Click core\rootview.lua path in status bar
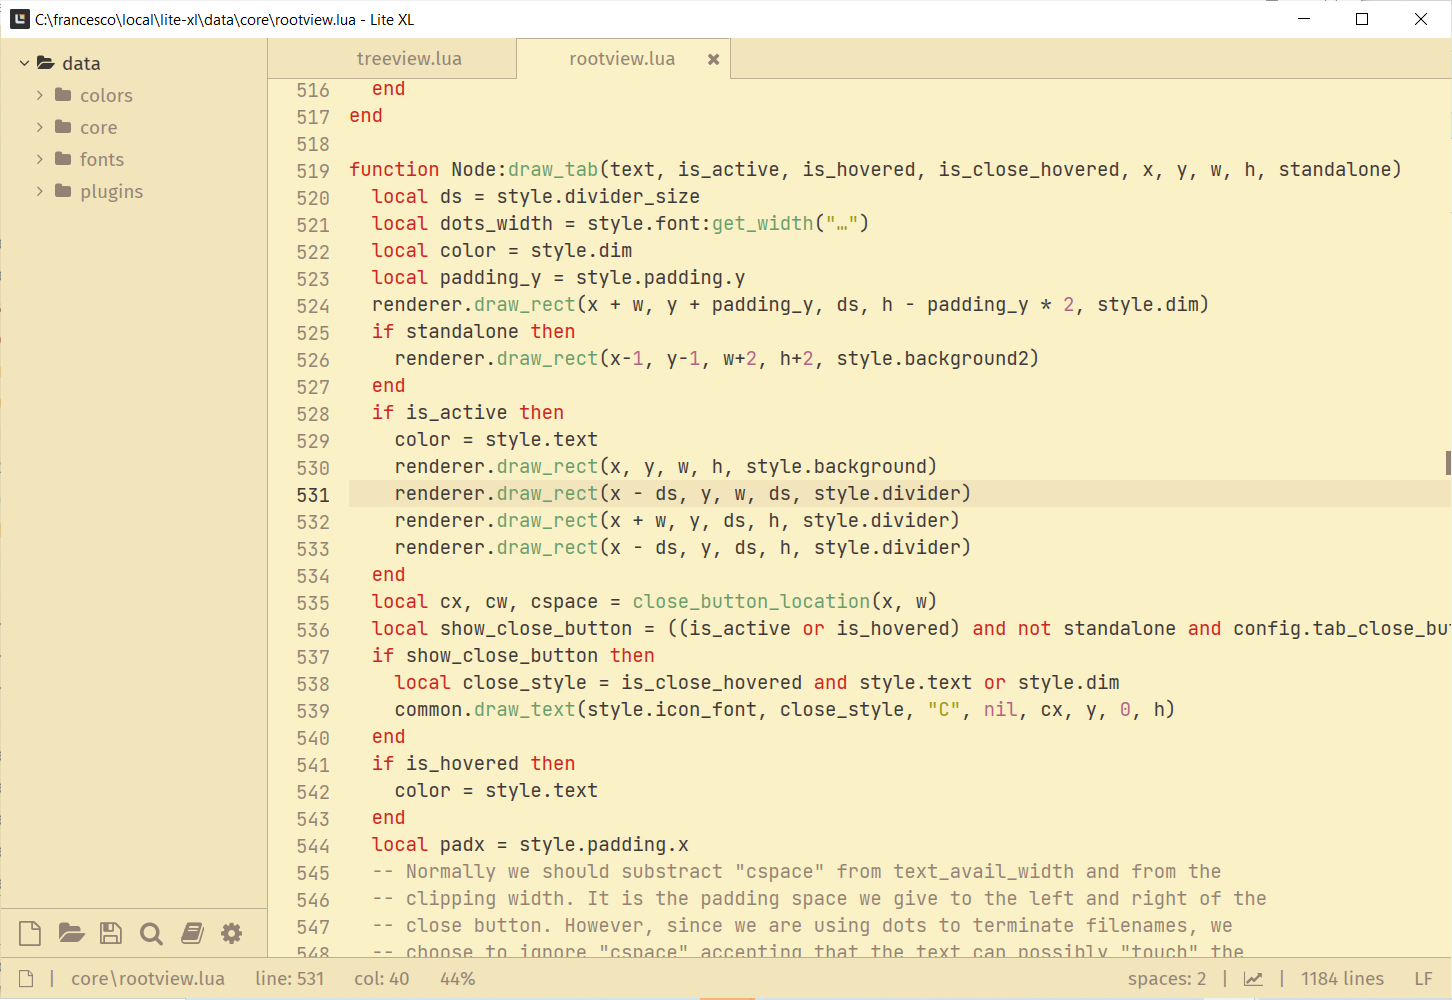This screenshot has height=1000, width=1452. (x=148, y=979)
